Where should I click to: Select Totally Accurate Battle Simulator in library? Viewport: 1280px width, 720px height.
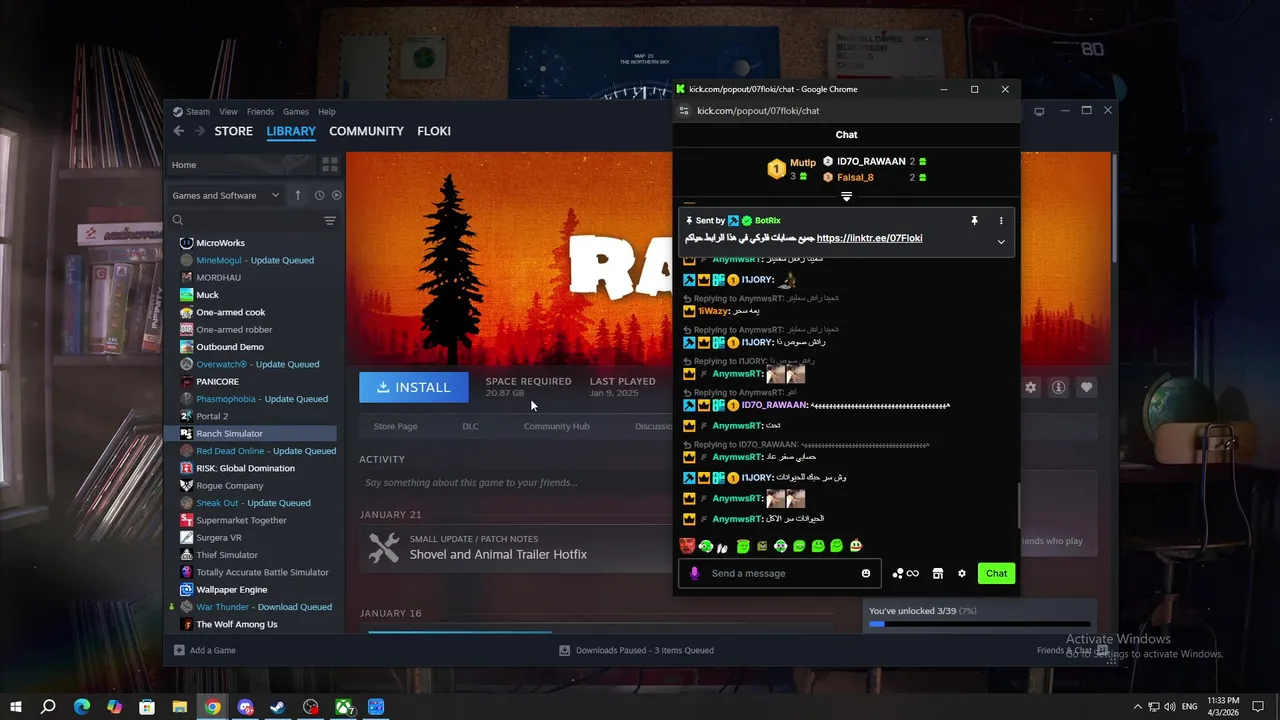[251, 572]
